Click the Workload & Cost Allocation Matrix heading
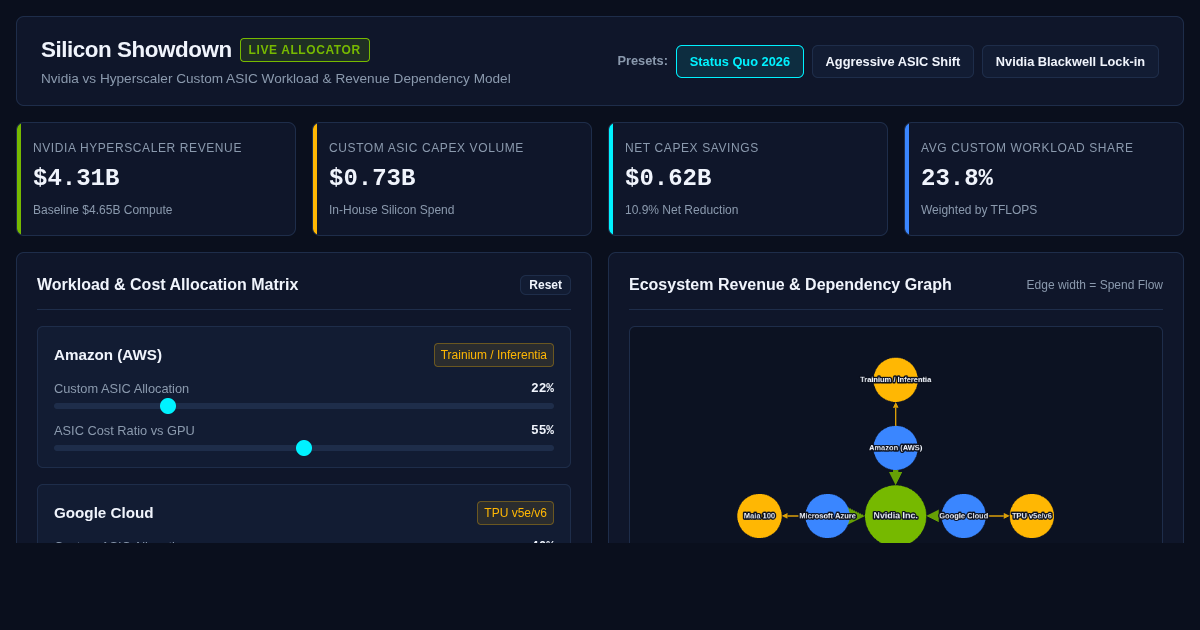 168,285
